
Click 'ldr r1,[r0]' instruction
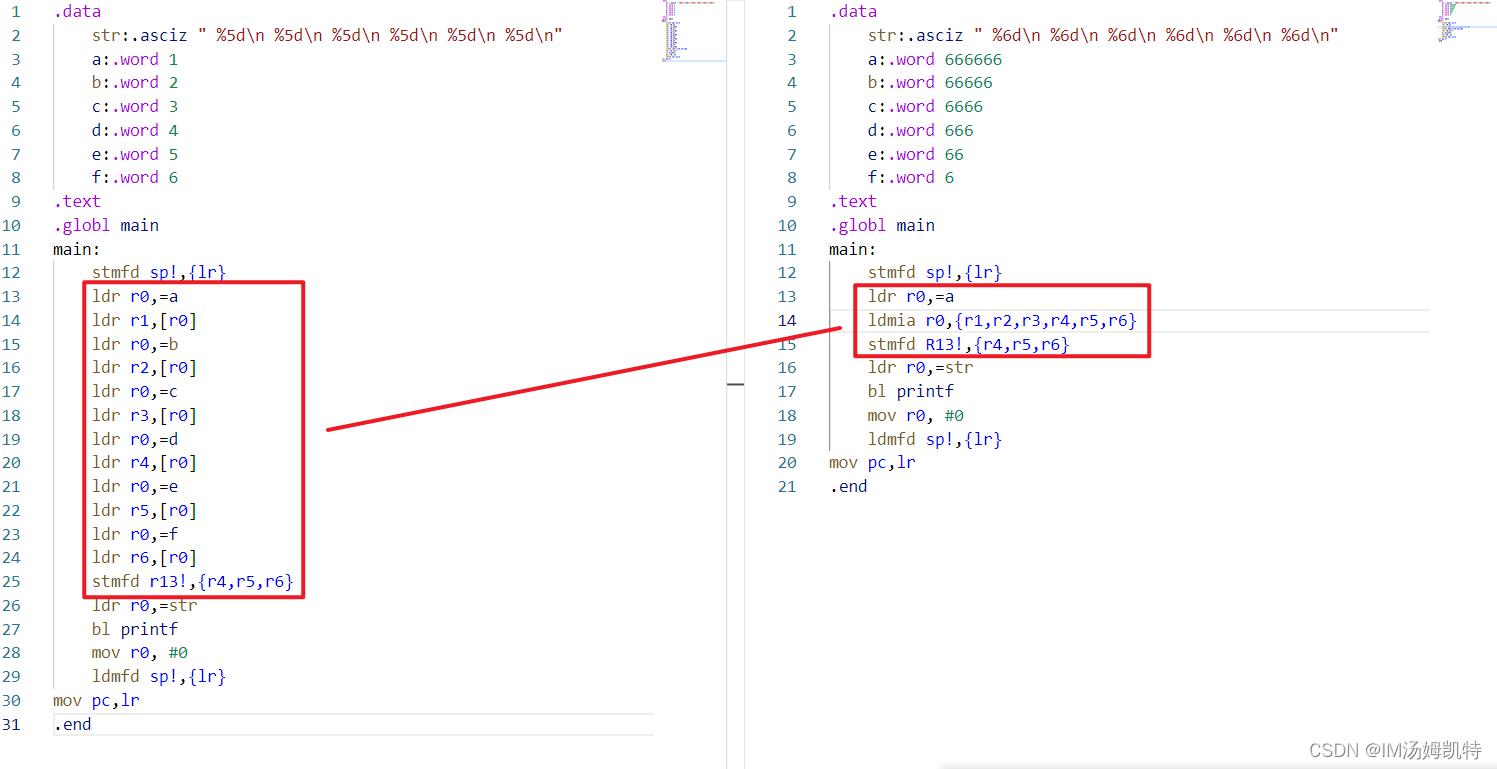(x=144, y=320)
